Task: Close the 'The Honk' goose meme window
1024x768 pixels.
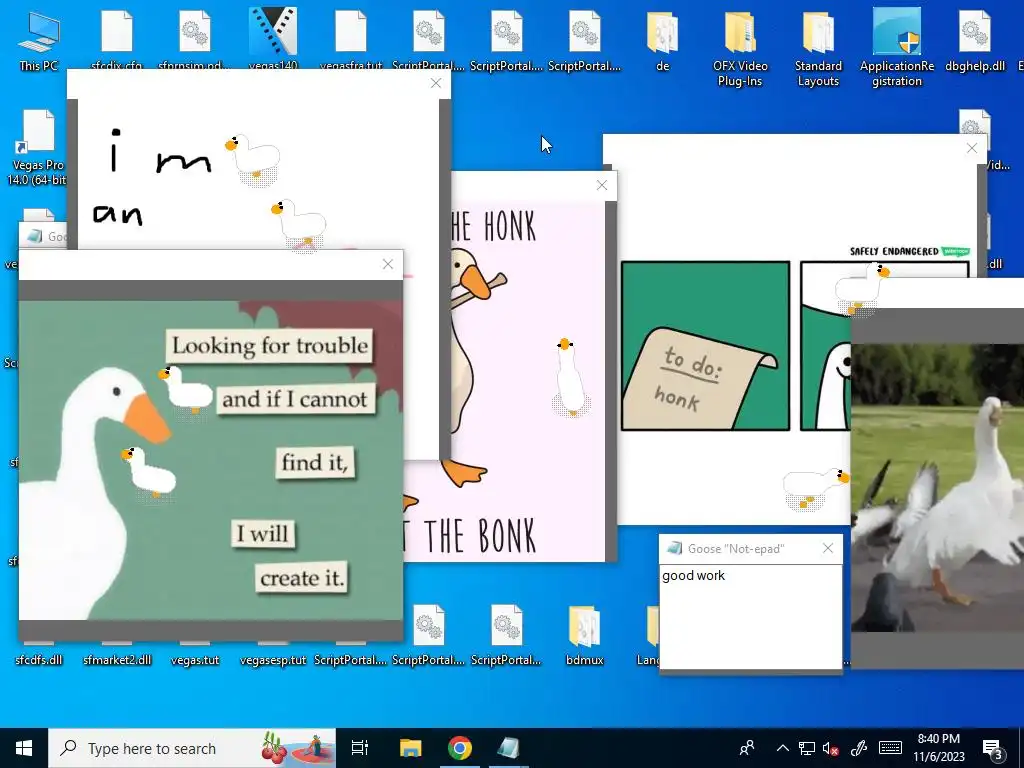Action: [601, 185]
